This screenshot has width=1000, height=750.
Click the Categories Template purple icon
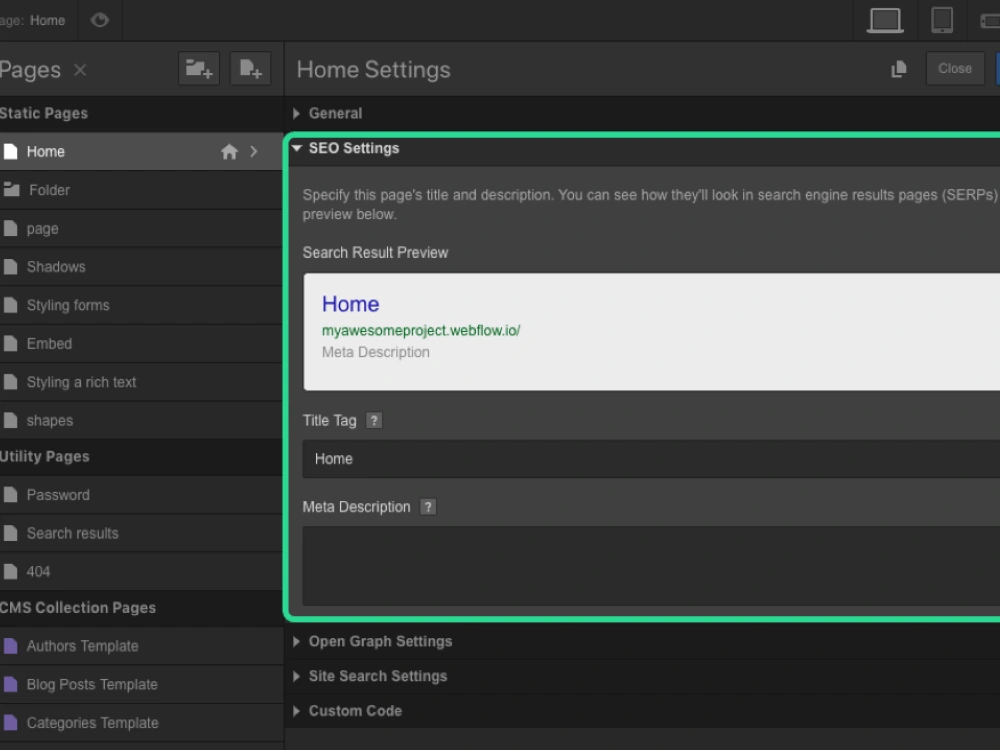tap(10, 723)
